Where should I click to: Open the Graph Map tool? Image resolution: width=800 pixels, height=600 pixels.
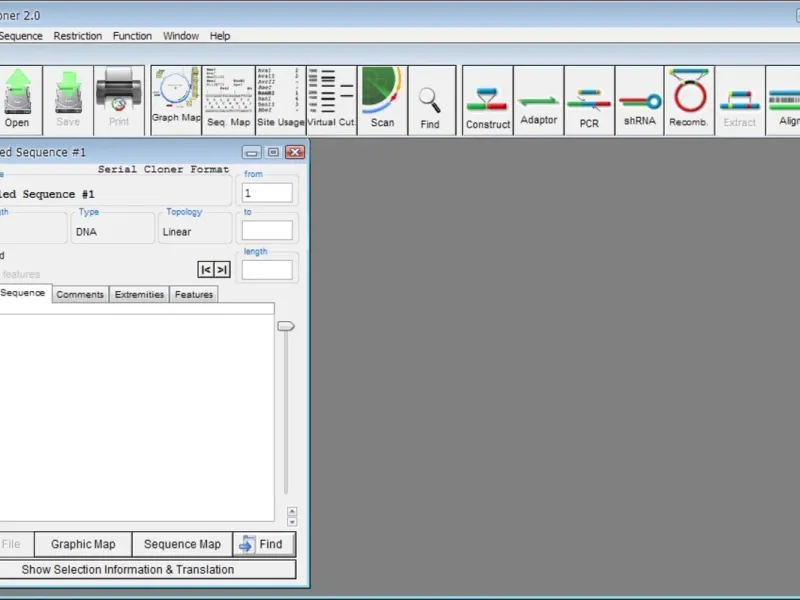pyautogui.click(x=176, y=99)
